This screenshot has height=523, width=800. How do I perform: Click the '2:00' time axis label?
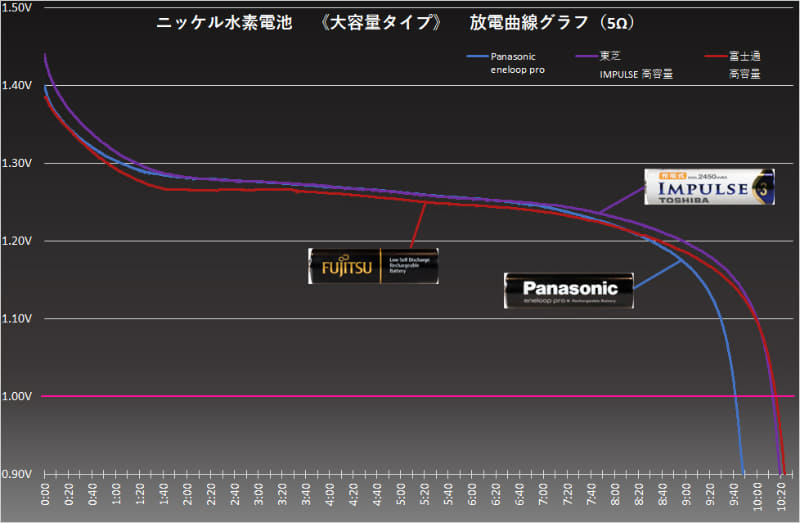pos(188,494)
